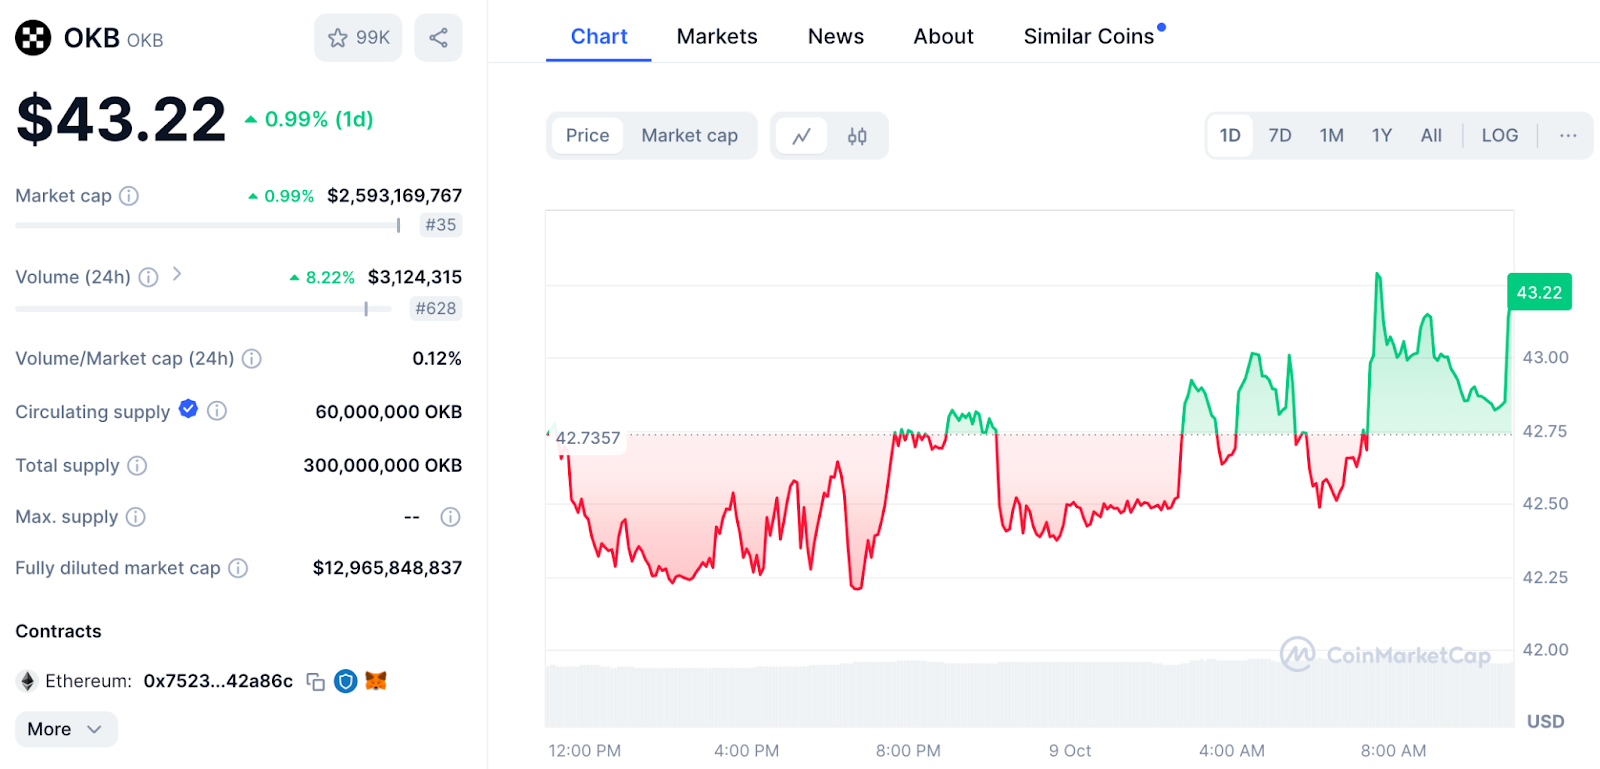Viewport: 1600px width, 769px height.
Task: Click the OKB coin logo icon
Action: 33,38
